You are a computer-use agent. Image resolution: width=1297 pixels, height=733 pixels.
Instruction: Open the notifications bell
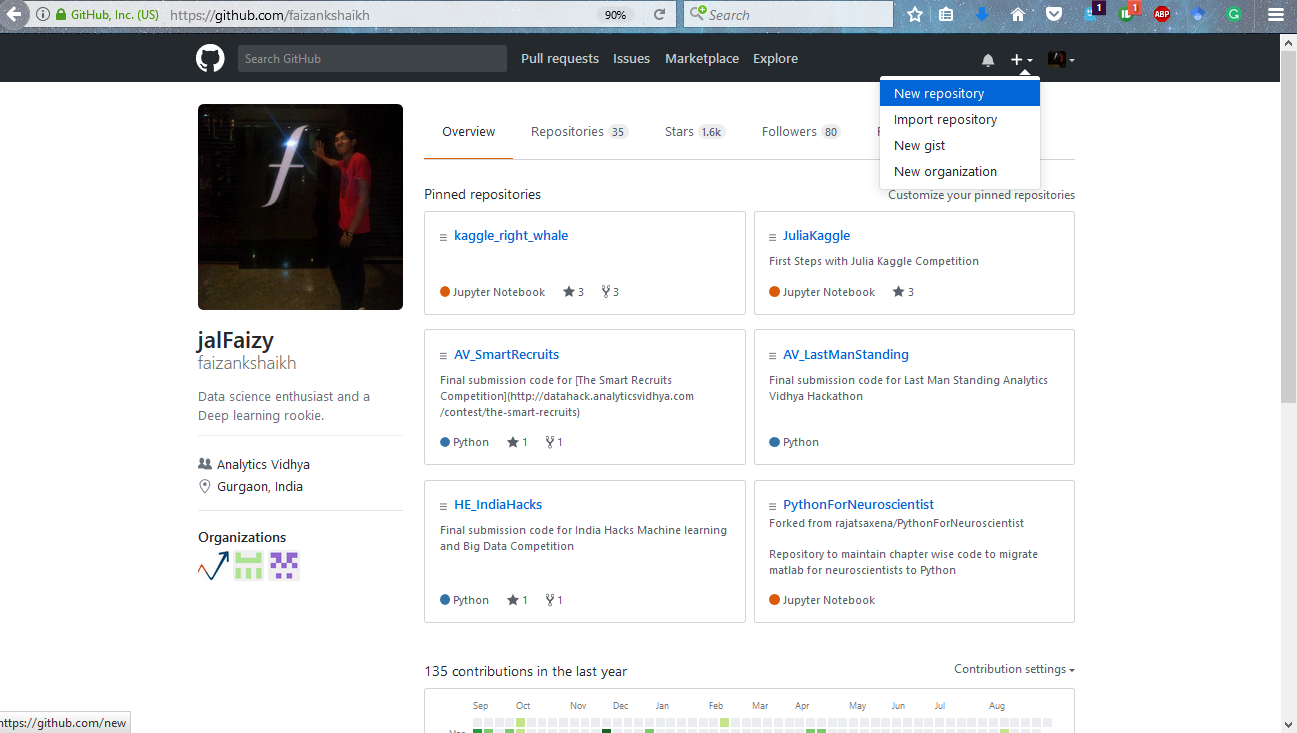988,60
